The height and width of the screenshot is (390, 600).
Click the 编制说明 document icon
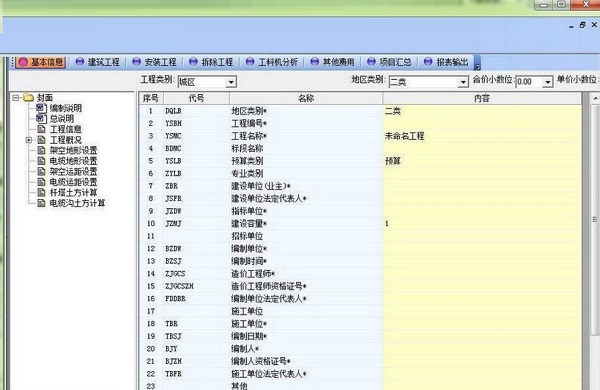point(41,108)
